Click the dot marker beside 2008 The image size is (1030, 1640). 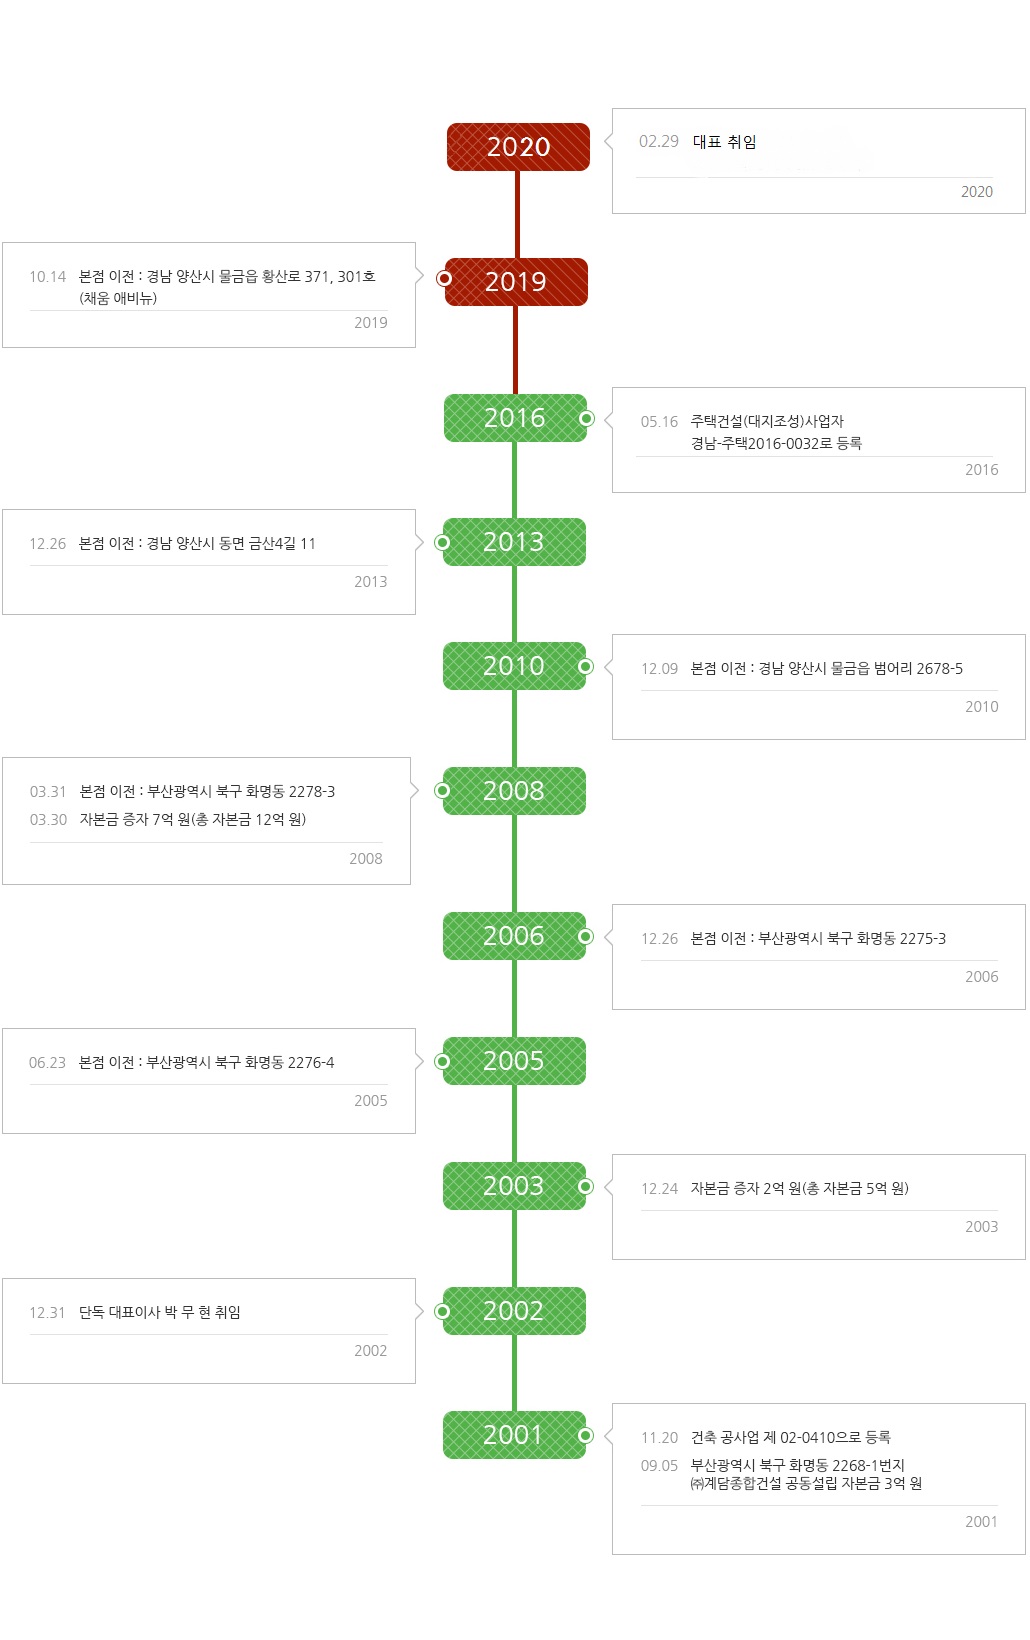pyautogui.click(x=443, y=790)
